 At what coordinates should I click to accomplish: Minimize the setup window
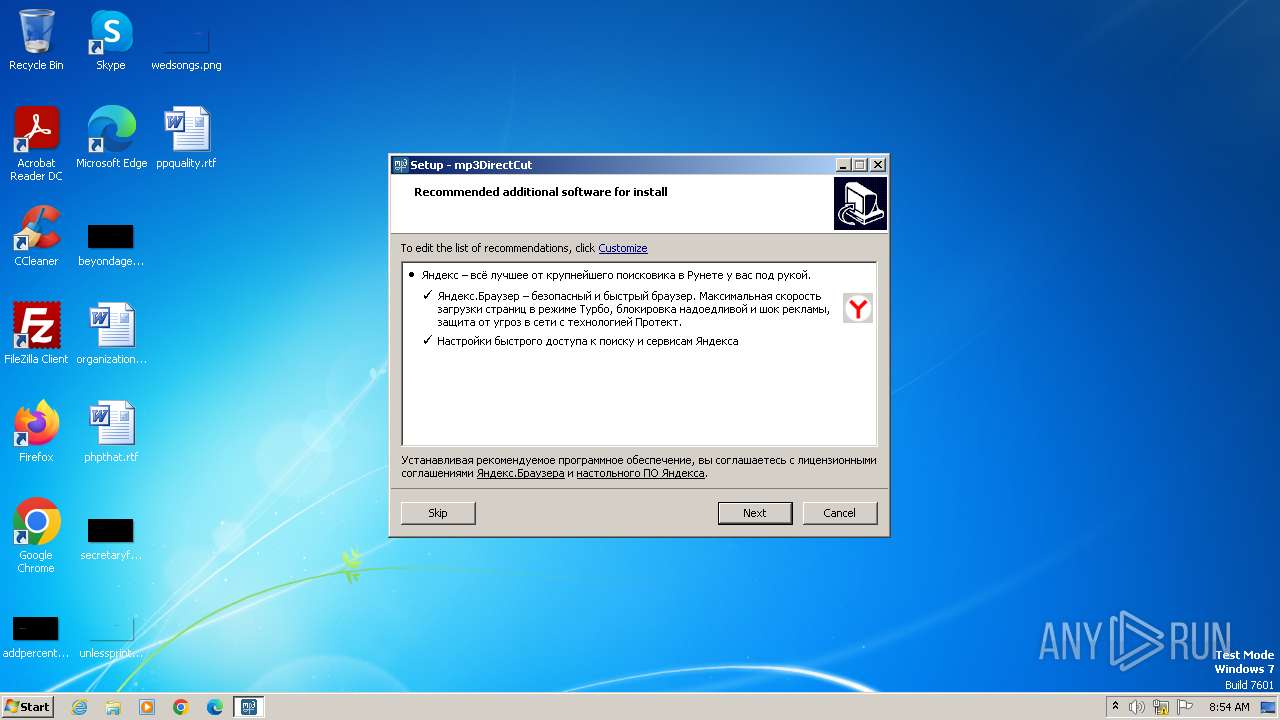coord(843,165)
